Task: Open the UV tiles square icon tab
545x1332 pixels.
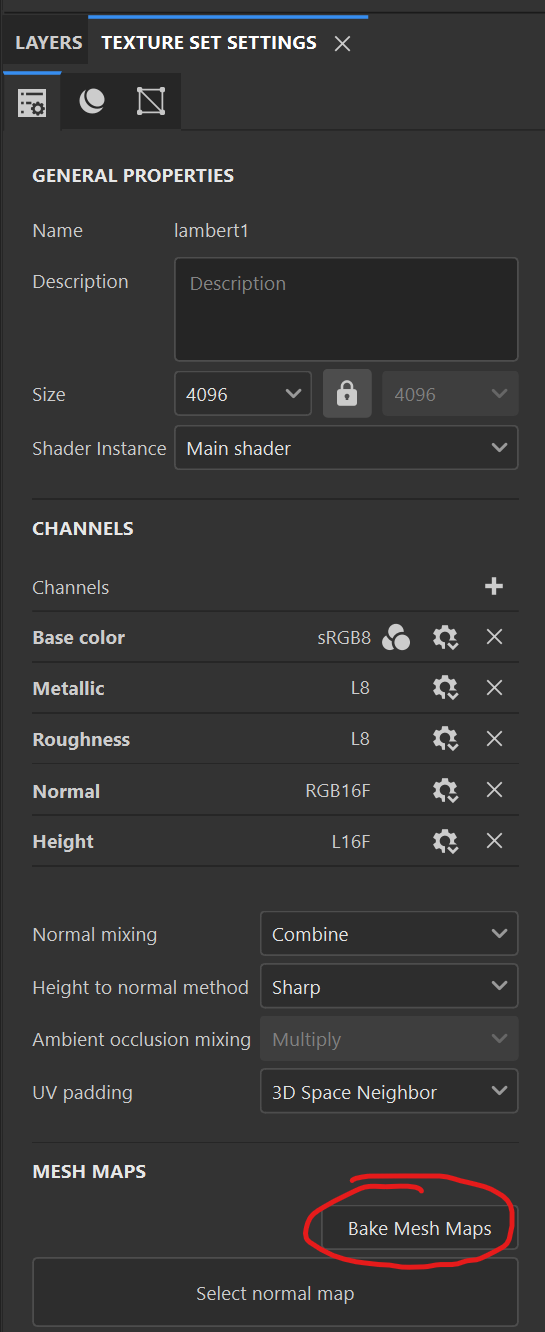Action: 151,101
